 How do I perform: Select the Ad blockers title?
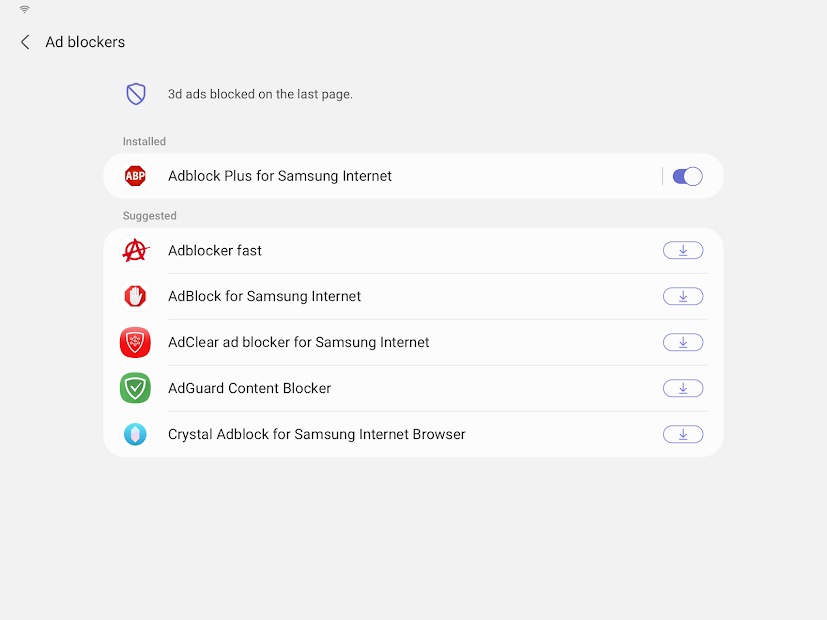(x=84, y=42)
